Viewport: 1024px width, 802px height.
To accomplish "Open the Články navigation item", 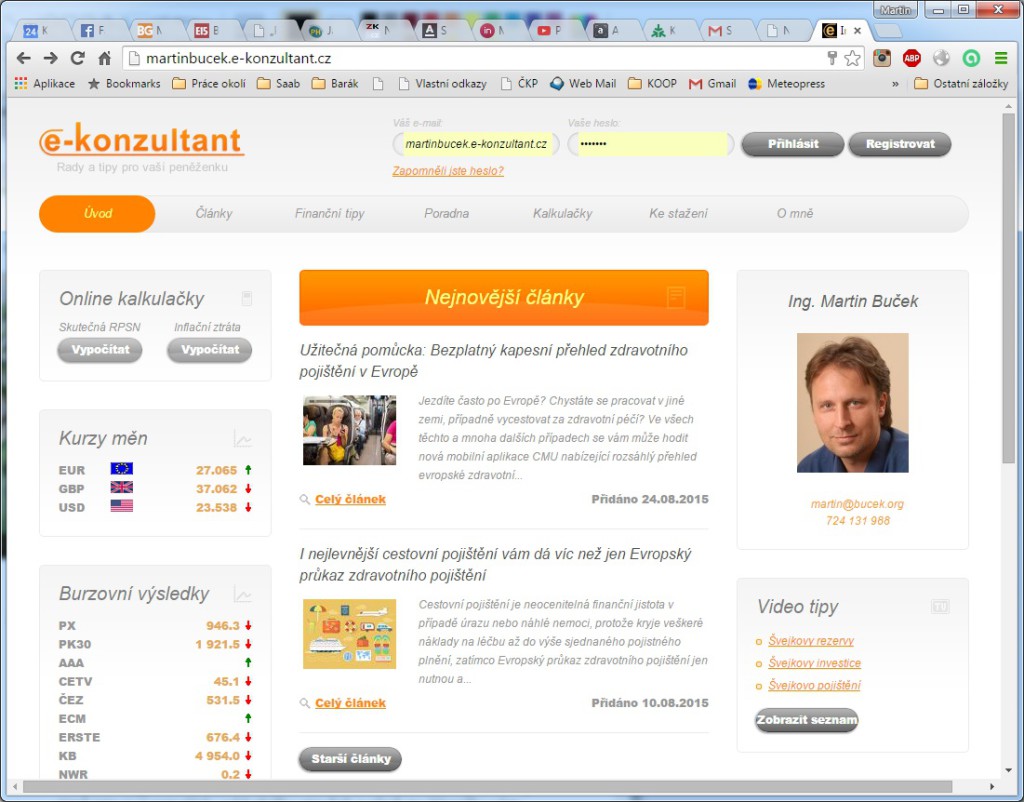I will pos(214,213).
